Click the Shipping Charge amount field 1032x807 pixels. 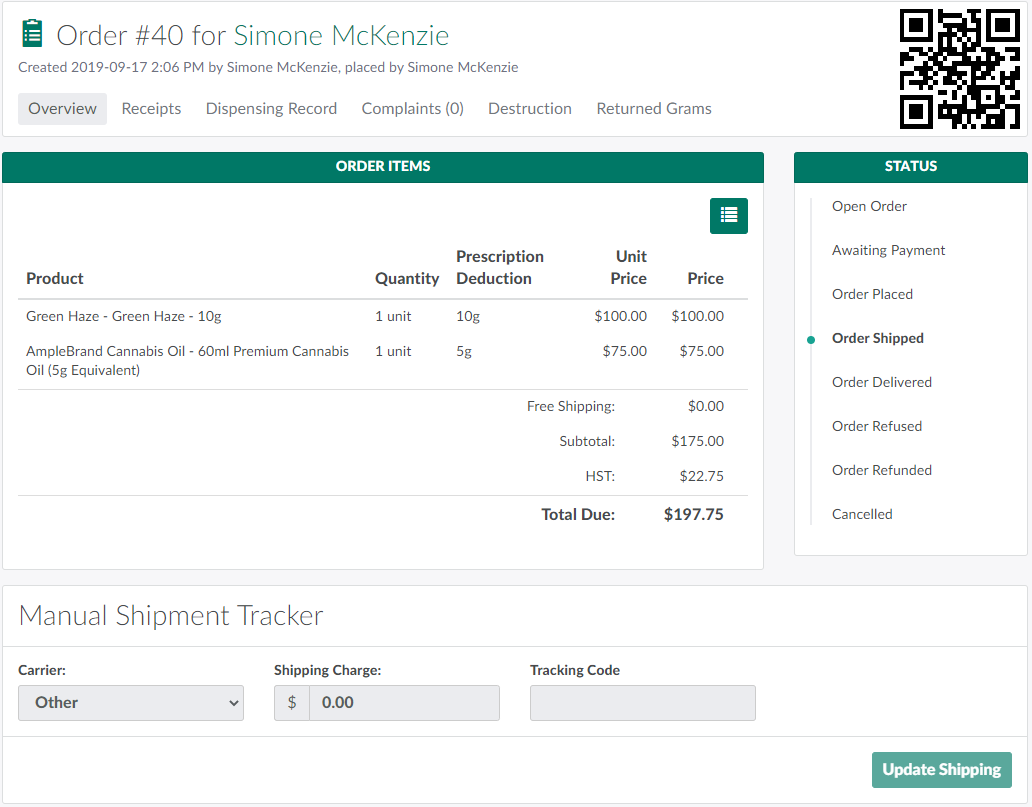coord(403,702)
